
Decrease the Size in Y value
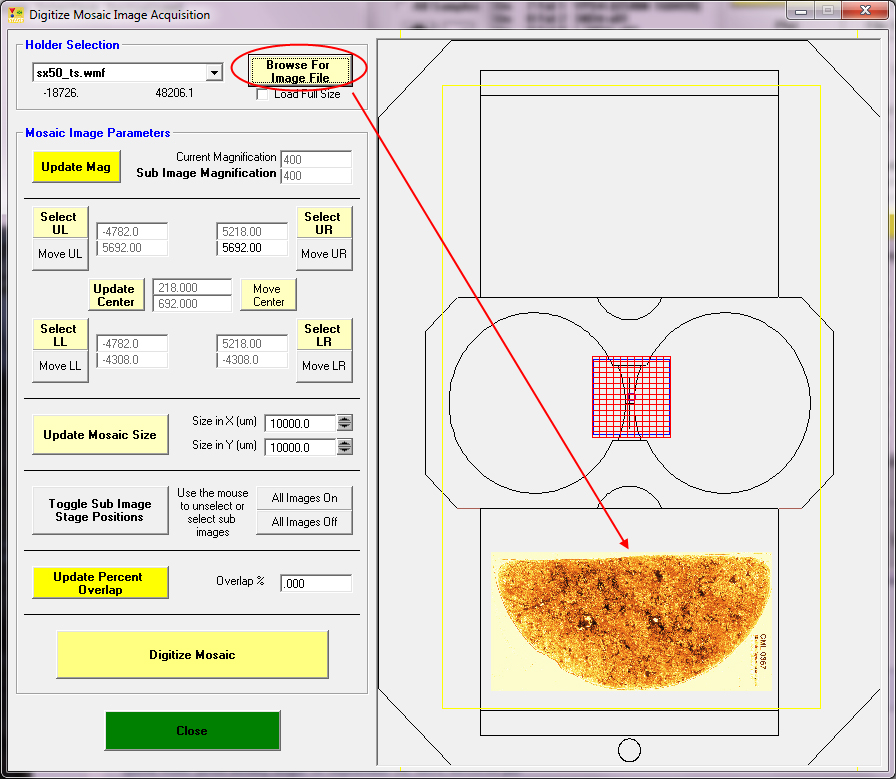[345, 452]
